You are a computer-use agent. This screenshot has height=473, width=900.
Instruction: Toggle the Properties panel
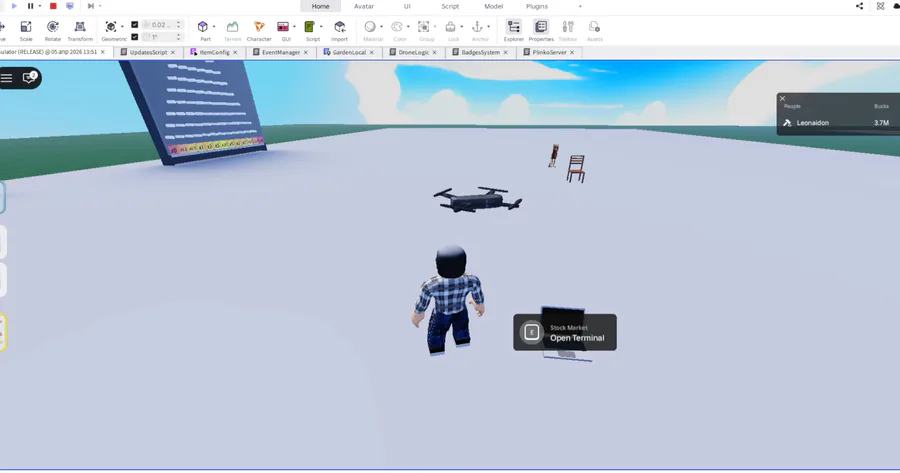point(541,30)
